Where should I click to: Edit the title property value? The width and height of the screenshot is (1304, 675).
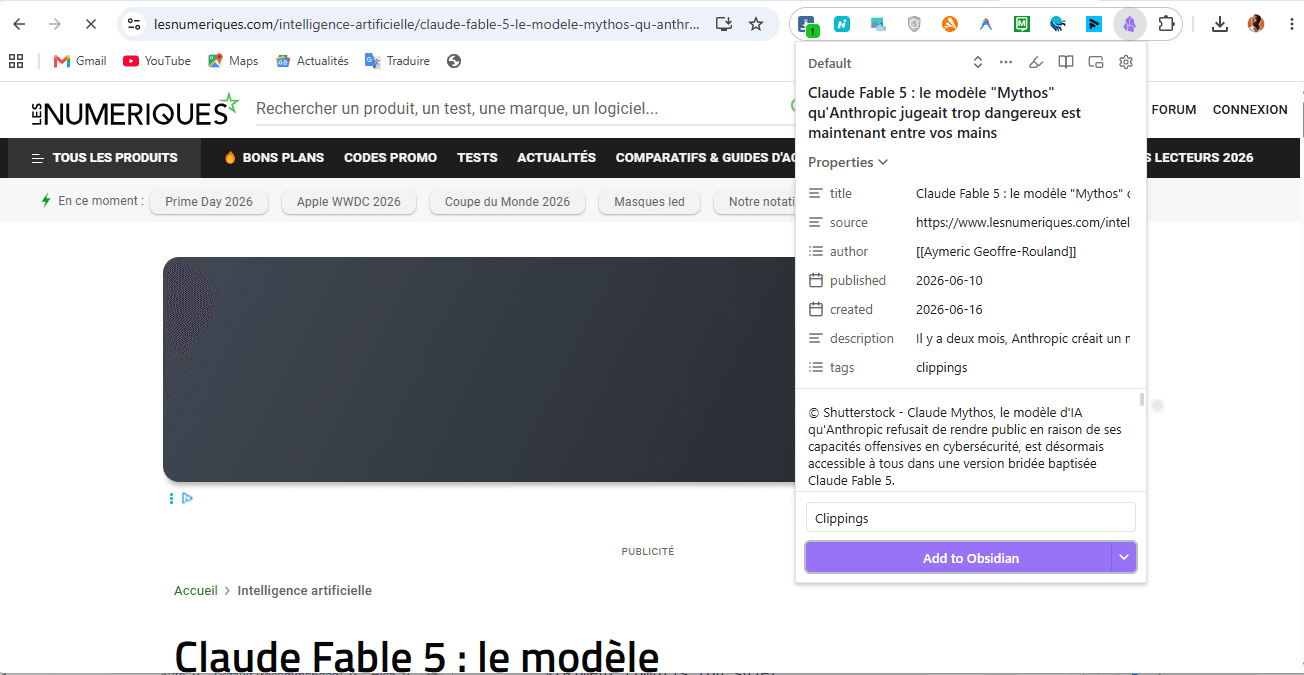1023,193
